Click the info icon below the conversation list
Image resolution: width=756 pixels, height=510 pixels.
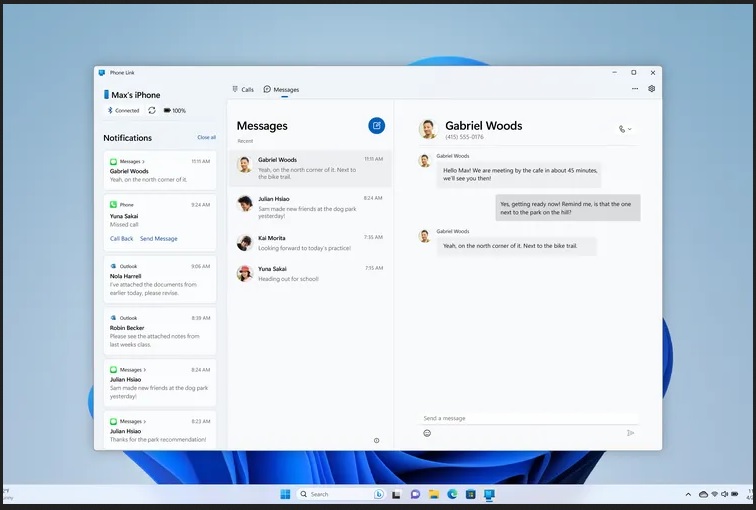[377, 440]
